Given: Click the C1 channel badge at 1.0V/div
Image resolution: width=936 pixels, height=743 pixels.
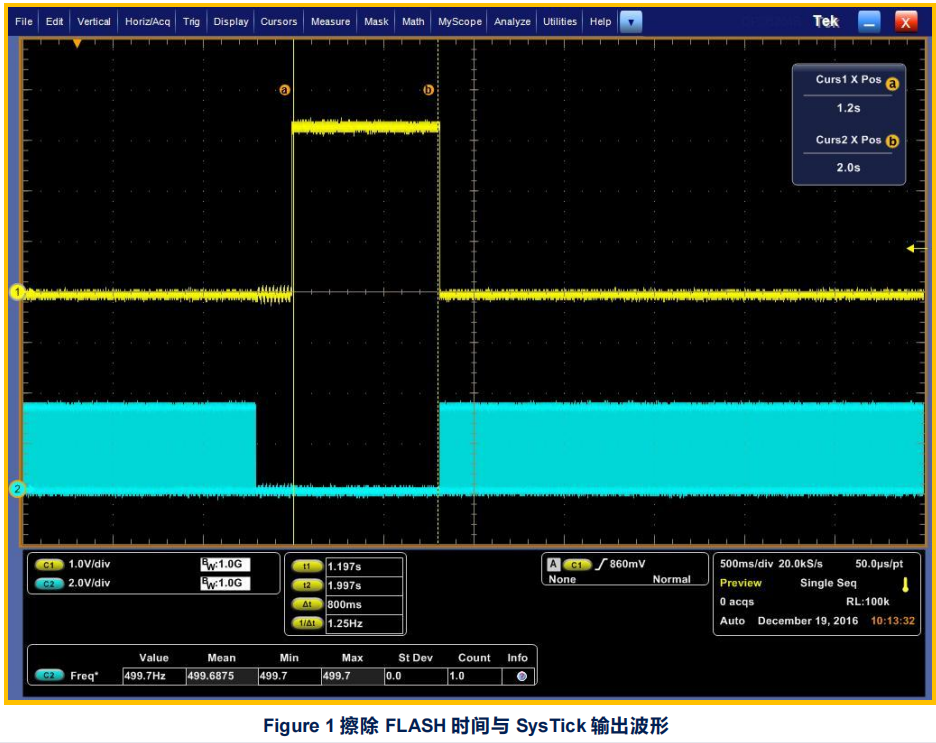Looking at the screenshot, I should [x=48, y=564].
